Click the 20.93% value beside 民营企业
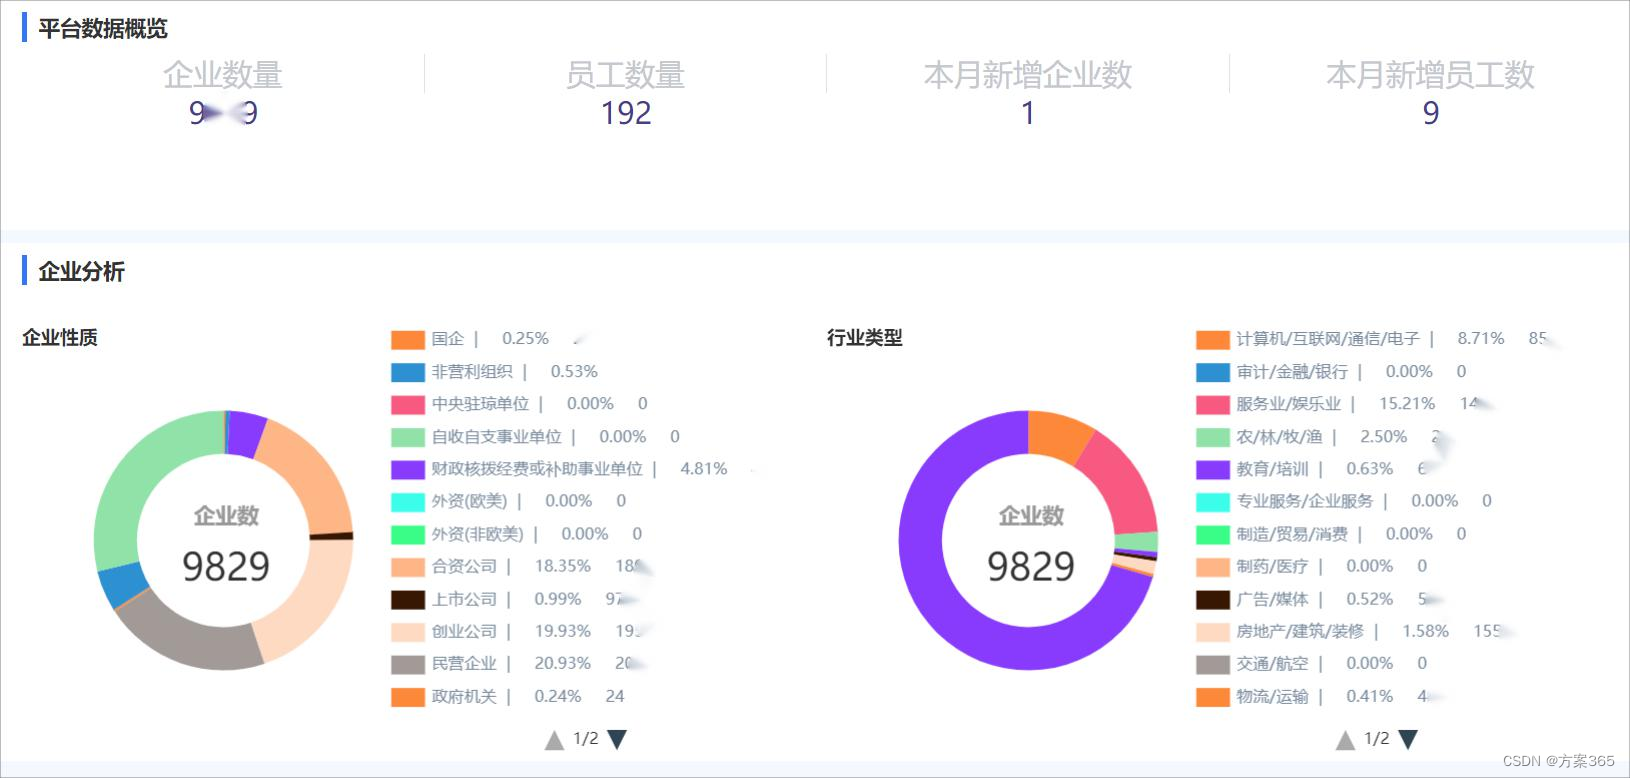The height and width of the screenshot is (778, 1630). 563,663
